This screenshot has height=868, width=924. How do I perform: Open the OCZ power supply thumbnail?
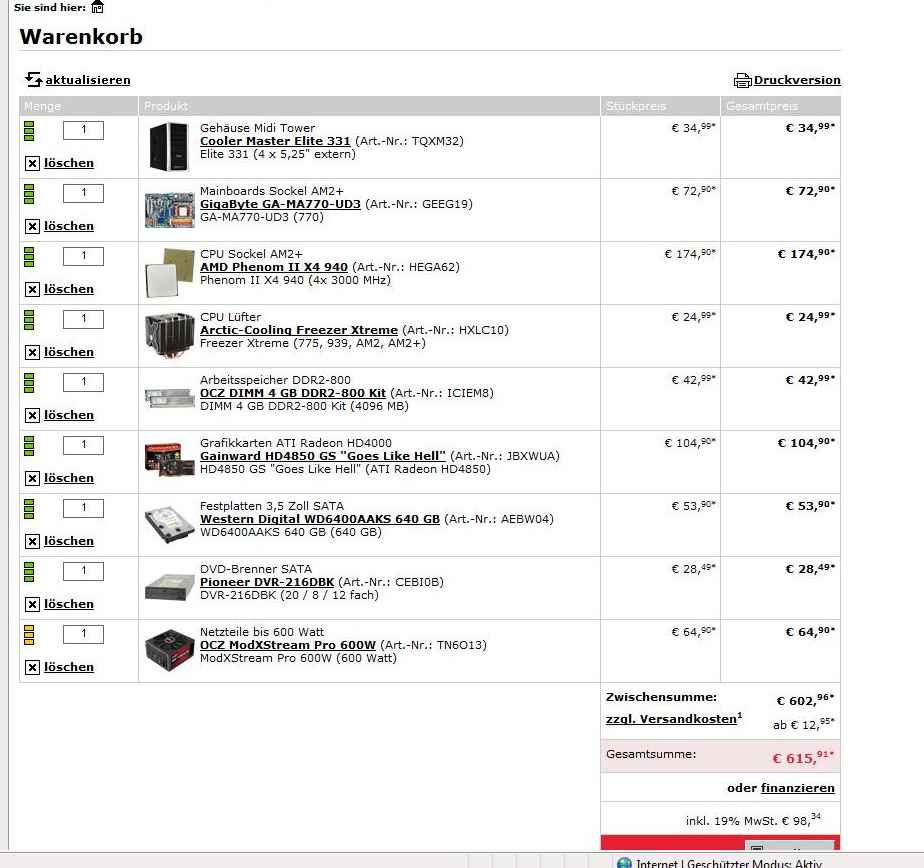coord(170,651)
